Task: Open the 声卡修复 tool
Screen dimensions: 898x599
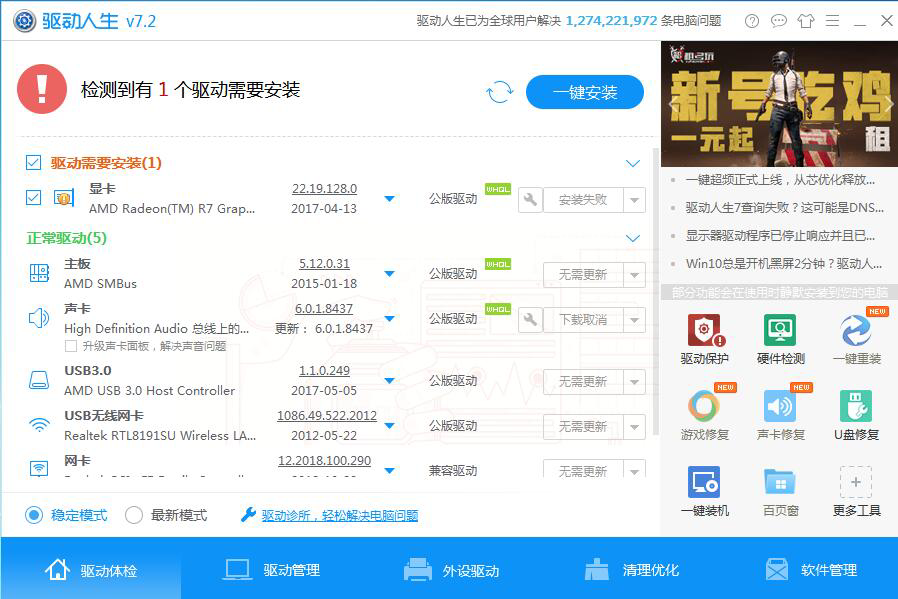Action: [x=780, y=415]
